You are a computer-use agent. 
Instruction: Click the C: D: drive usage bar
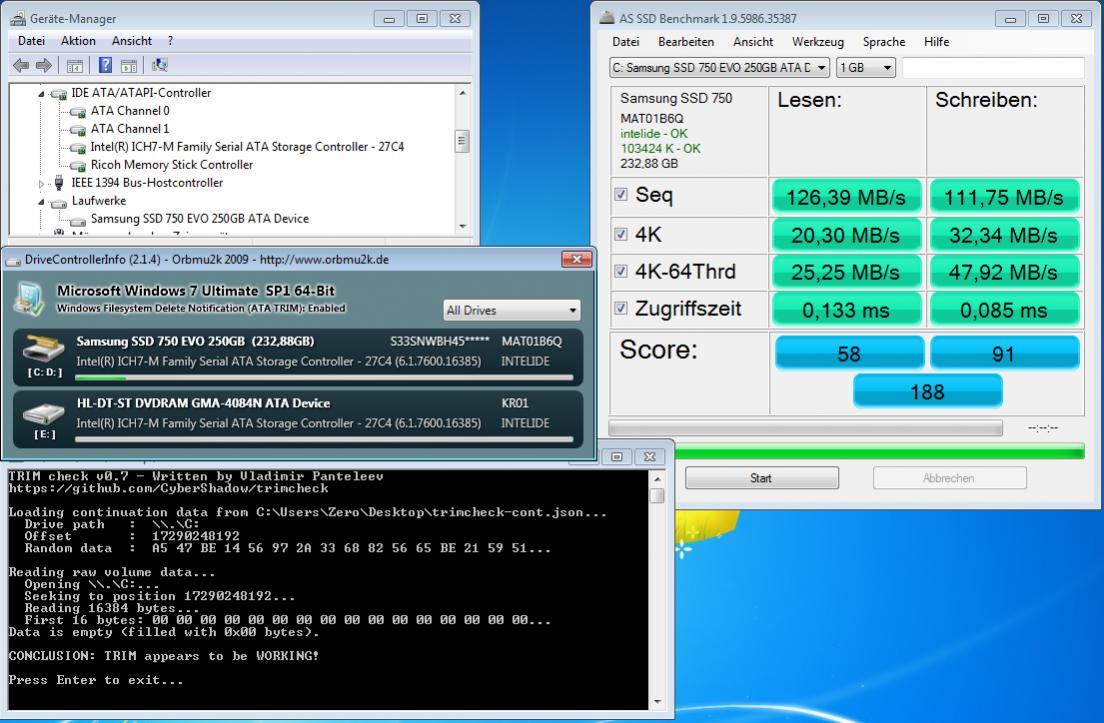(x=324, y=378)
